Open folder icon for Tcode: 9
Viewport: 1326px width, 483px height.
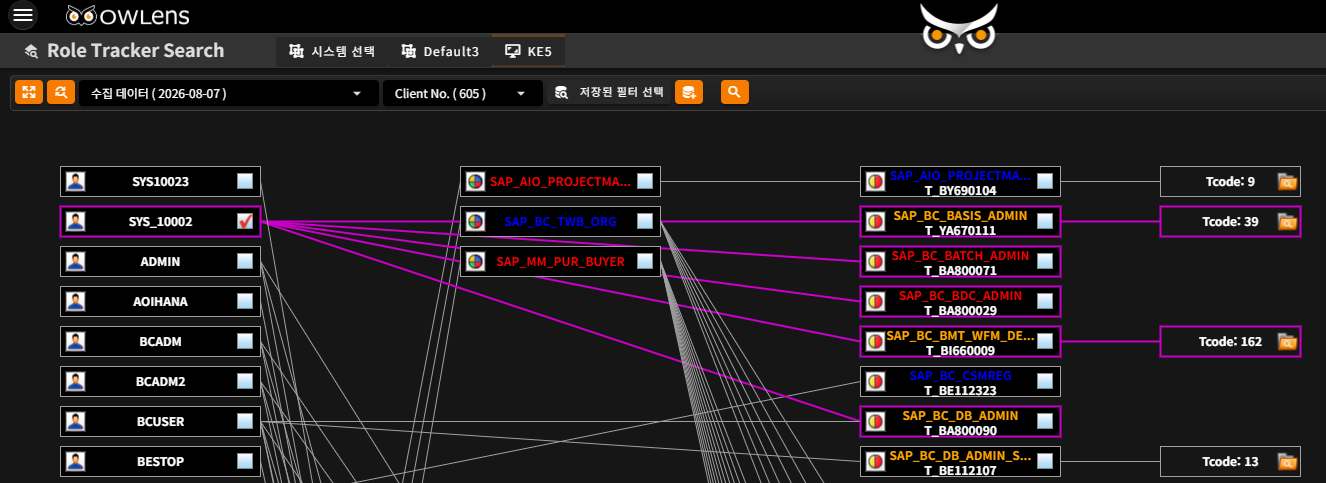click(1286, 181)
